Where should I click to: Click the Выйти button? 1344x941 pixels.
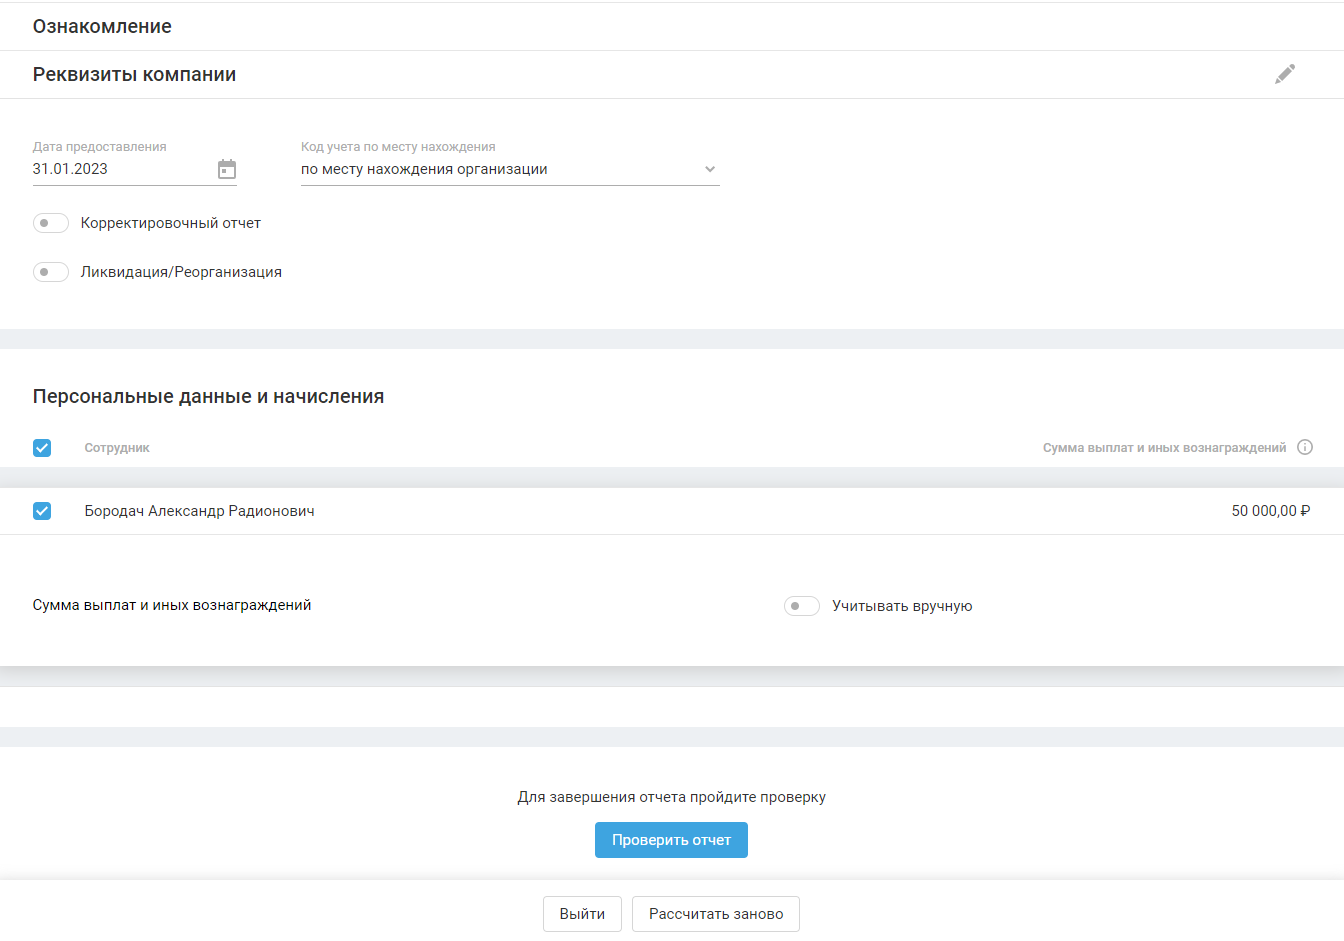pyautogui.click(x=582, y=914)
